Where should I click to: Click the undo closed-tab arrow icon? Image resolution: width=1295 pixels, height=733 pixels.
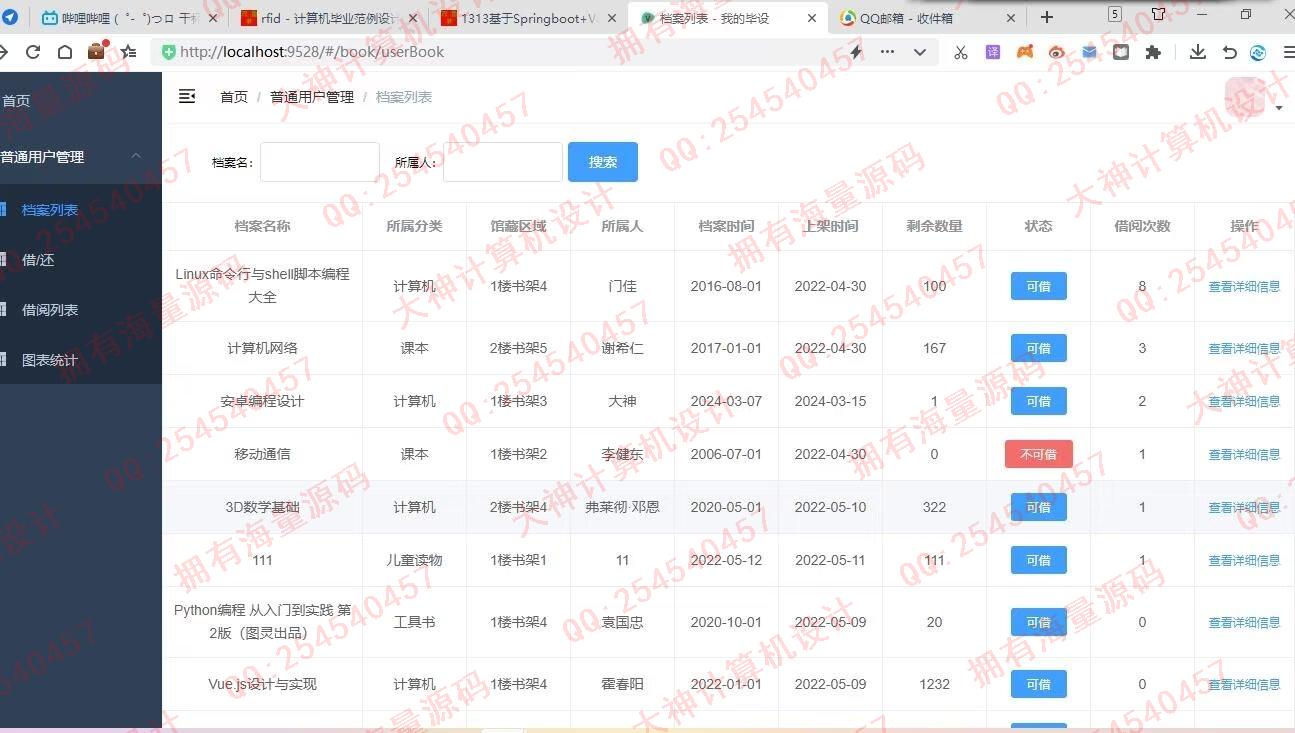click(1230, 52)
